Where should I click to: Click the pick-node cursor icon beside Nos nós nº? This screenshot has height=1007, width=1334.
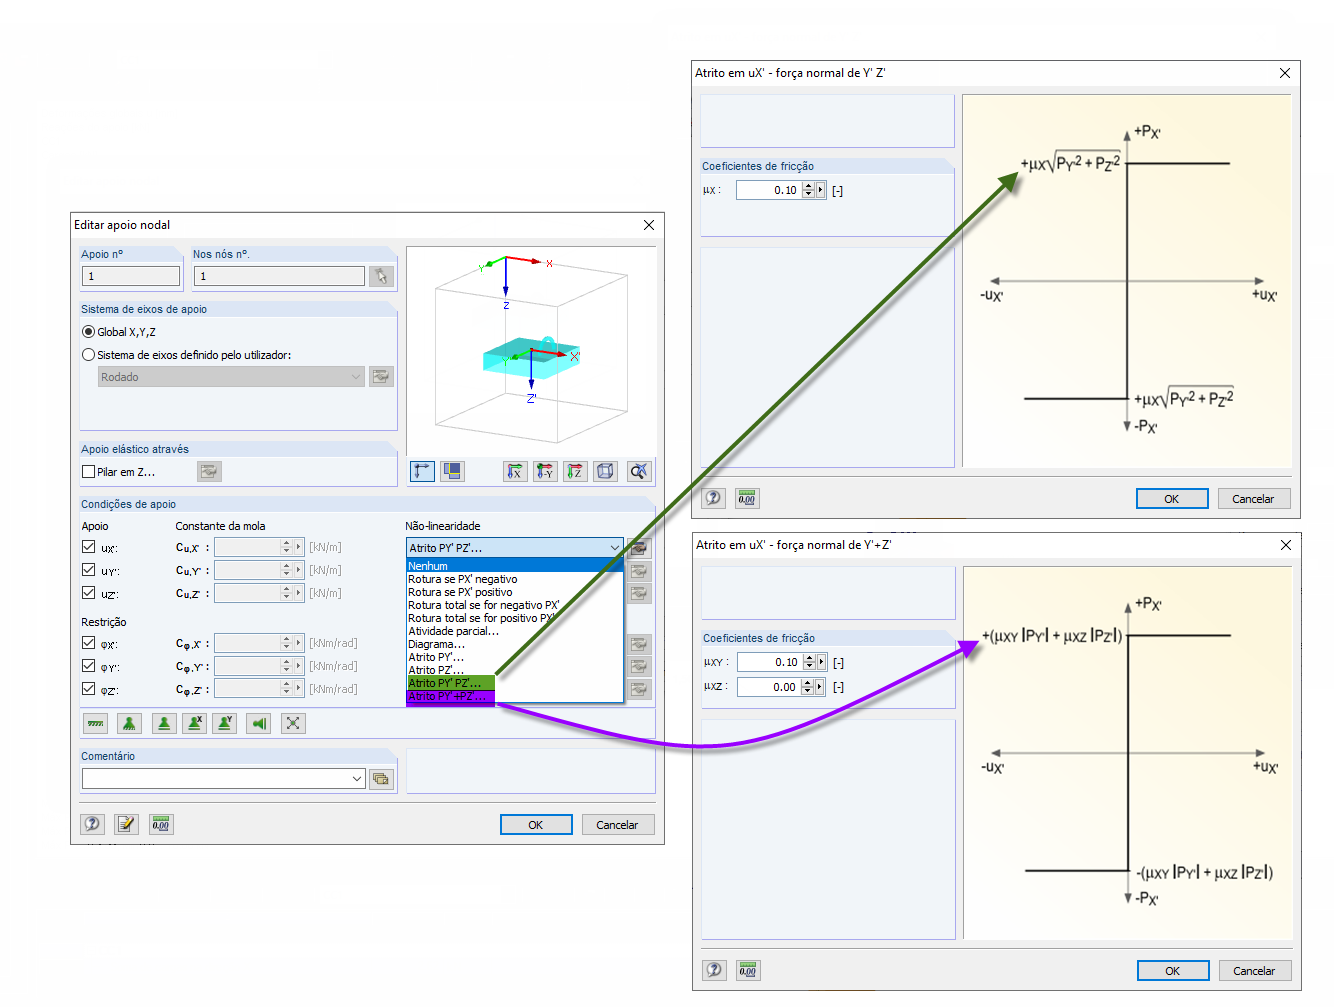click(381, 276)
